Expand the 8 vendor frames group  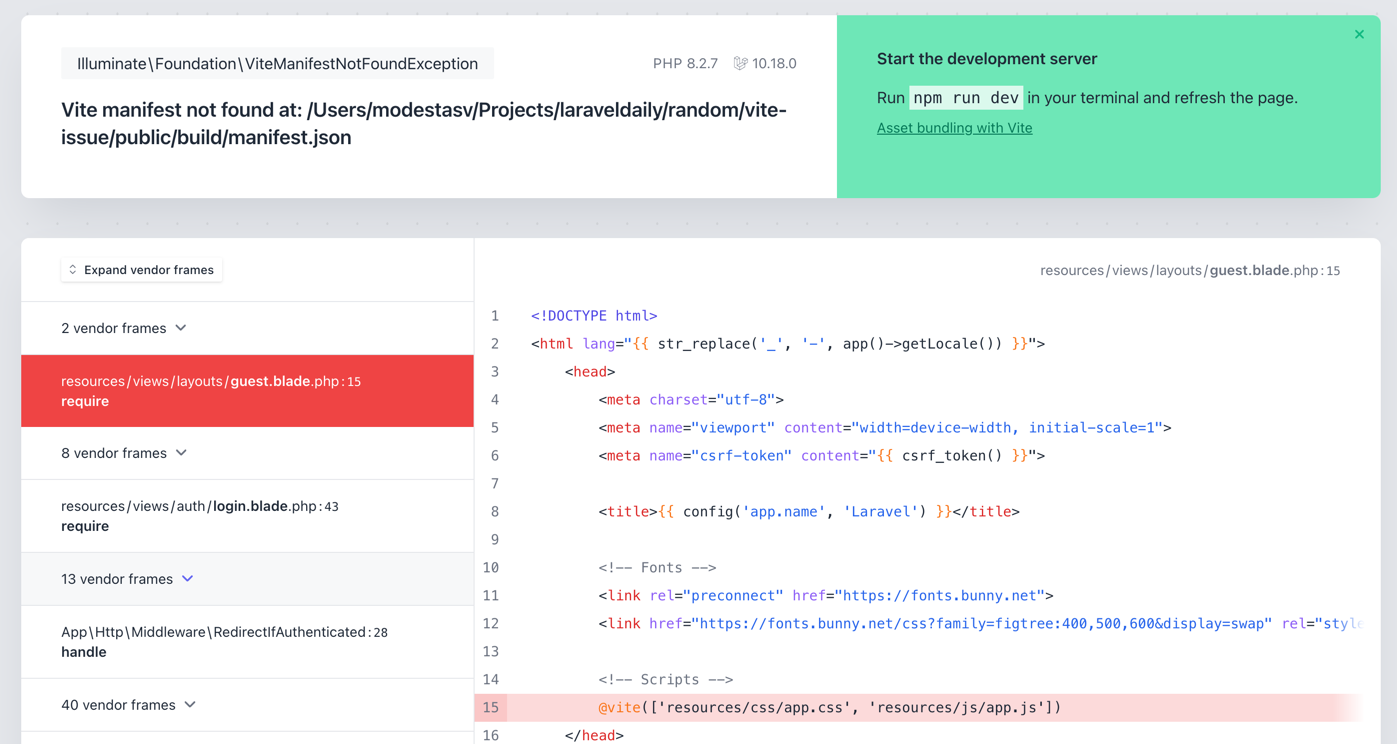pos(124,453)
